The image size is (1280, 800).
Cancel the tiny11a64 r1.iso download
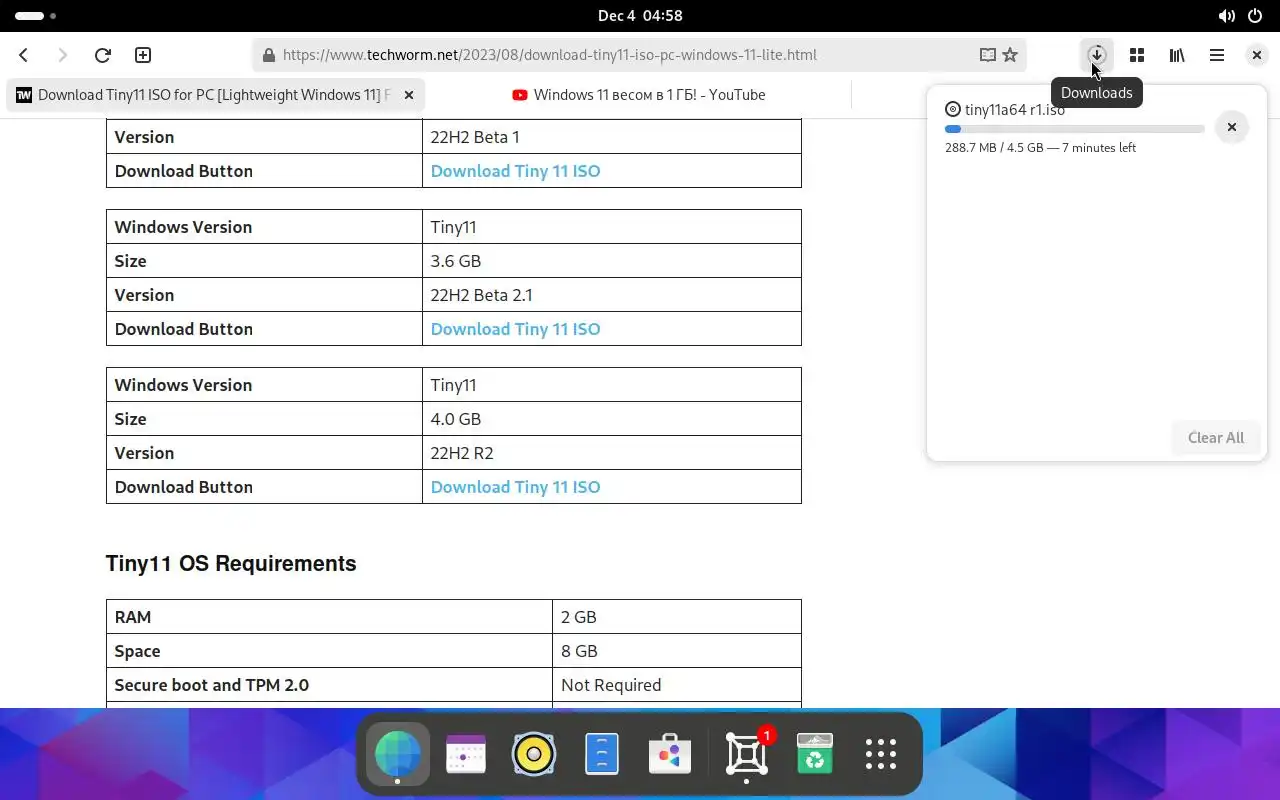pos(1232,127)
